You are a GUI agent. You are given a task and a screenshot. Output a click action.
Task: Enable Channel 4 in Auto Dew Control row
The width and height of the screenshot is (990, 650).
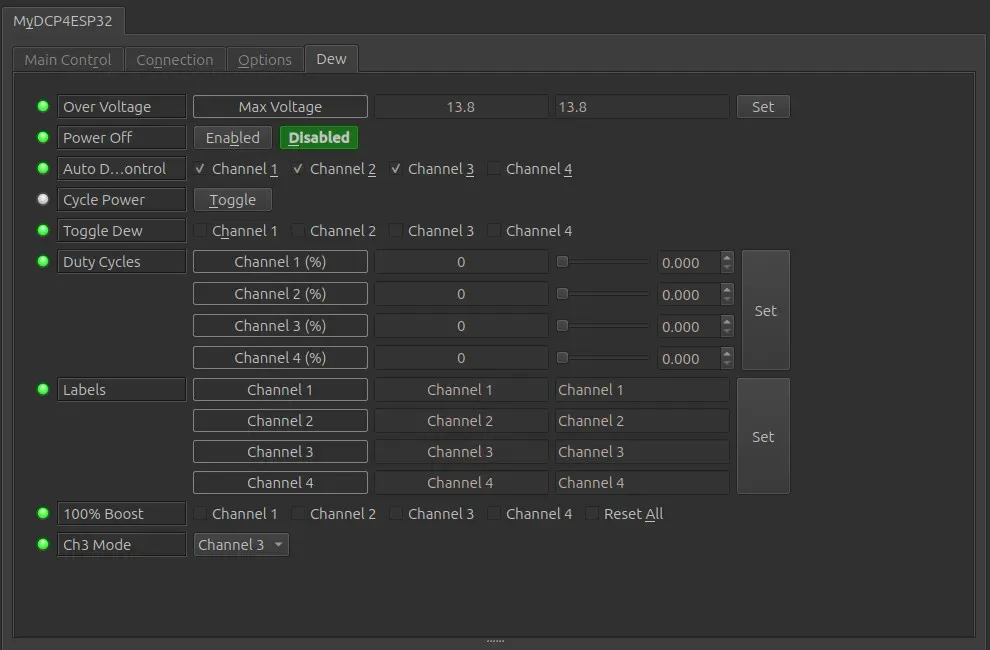tap(494, 169)
